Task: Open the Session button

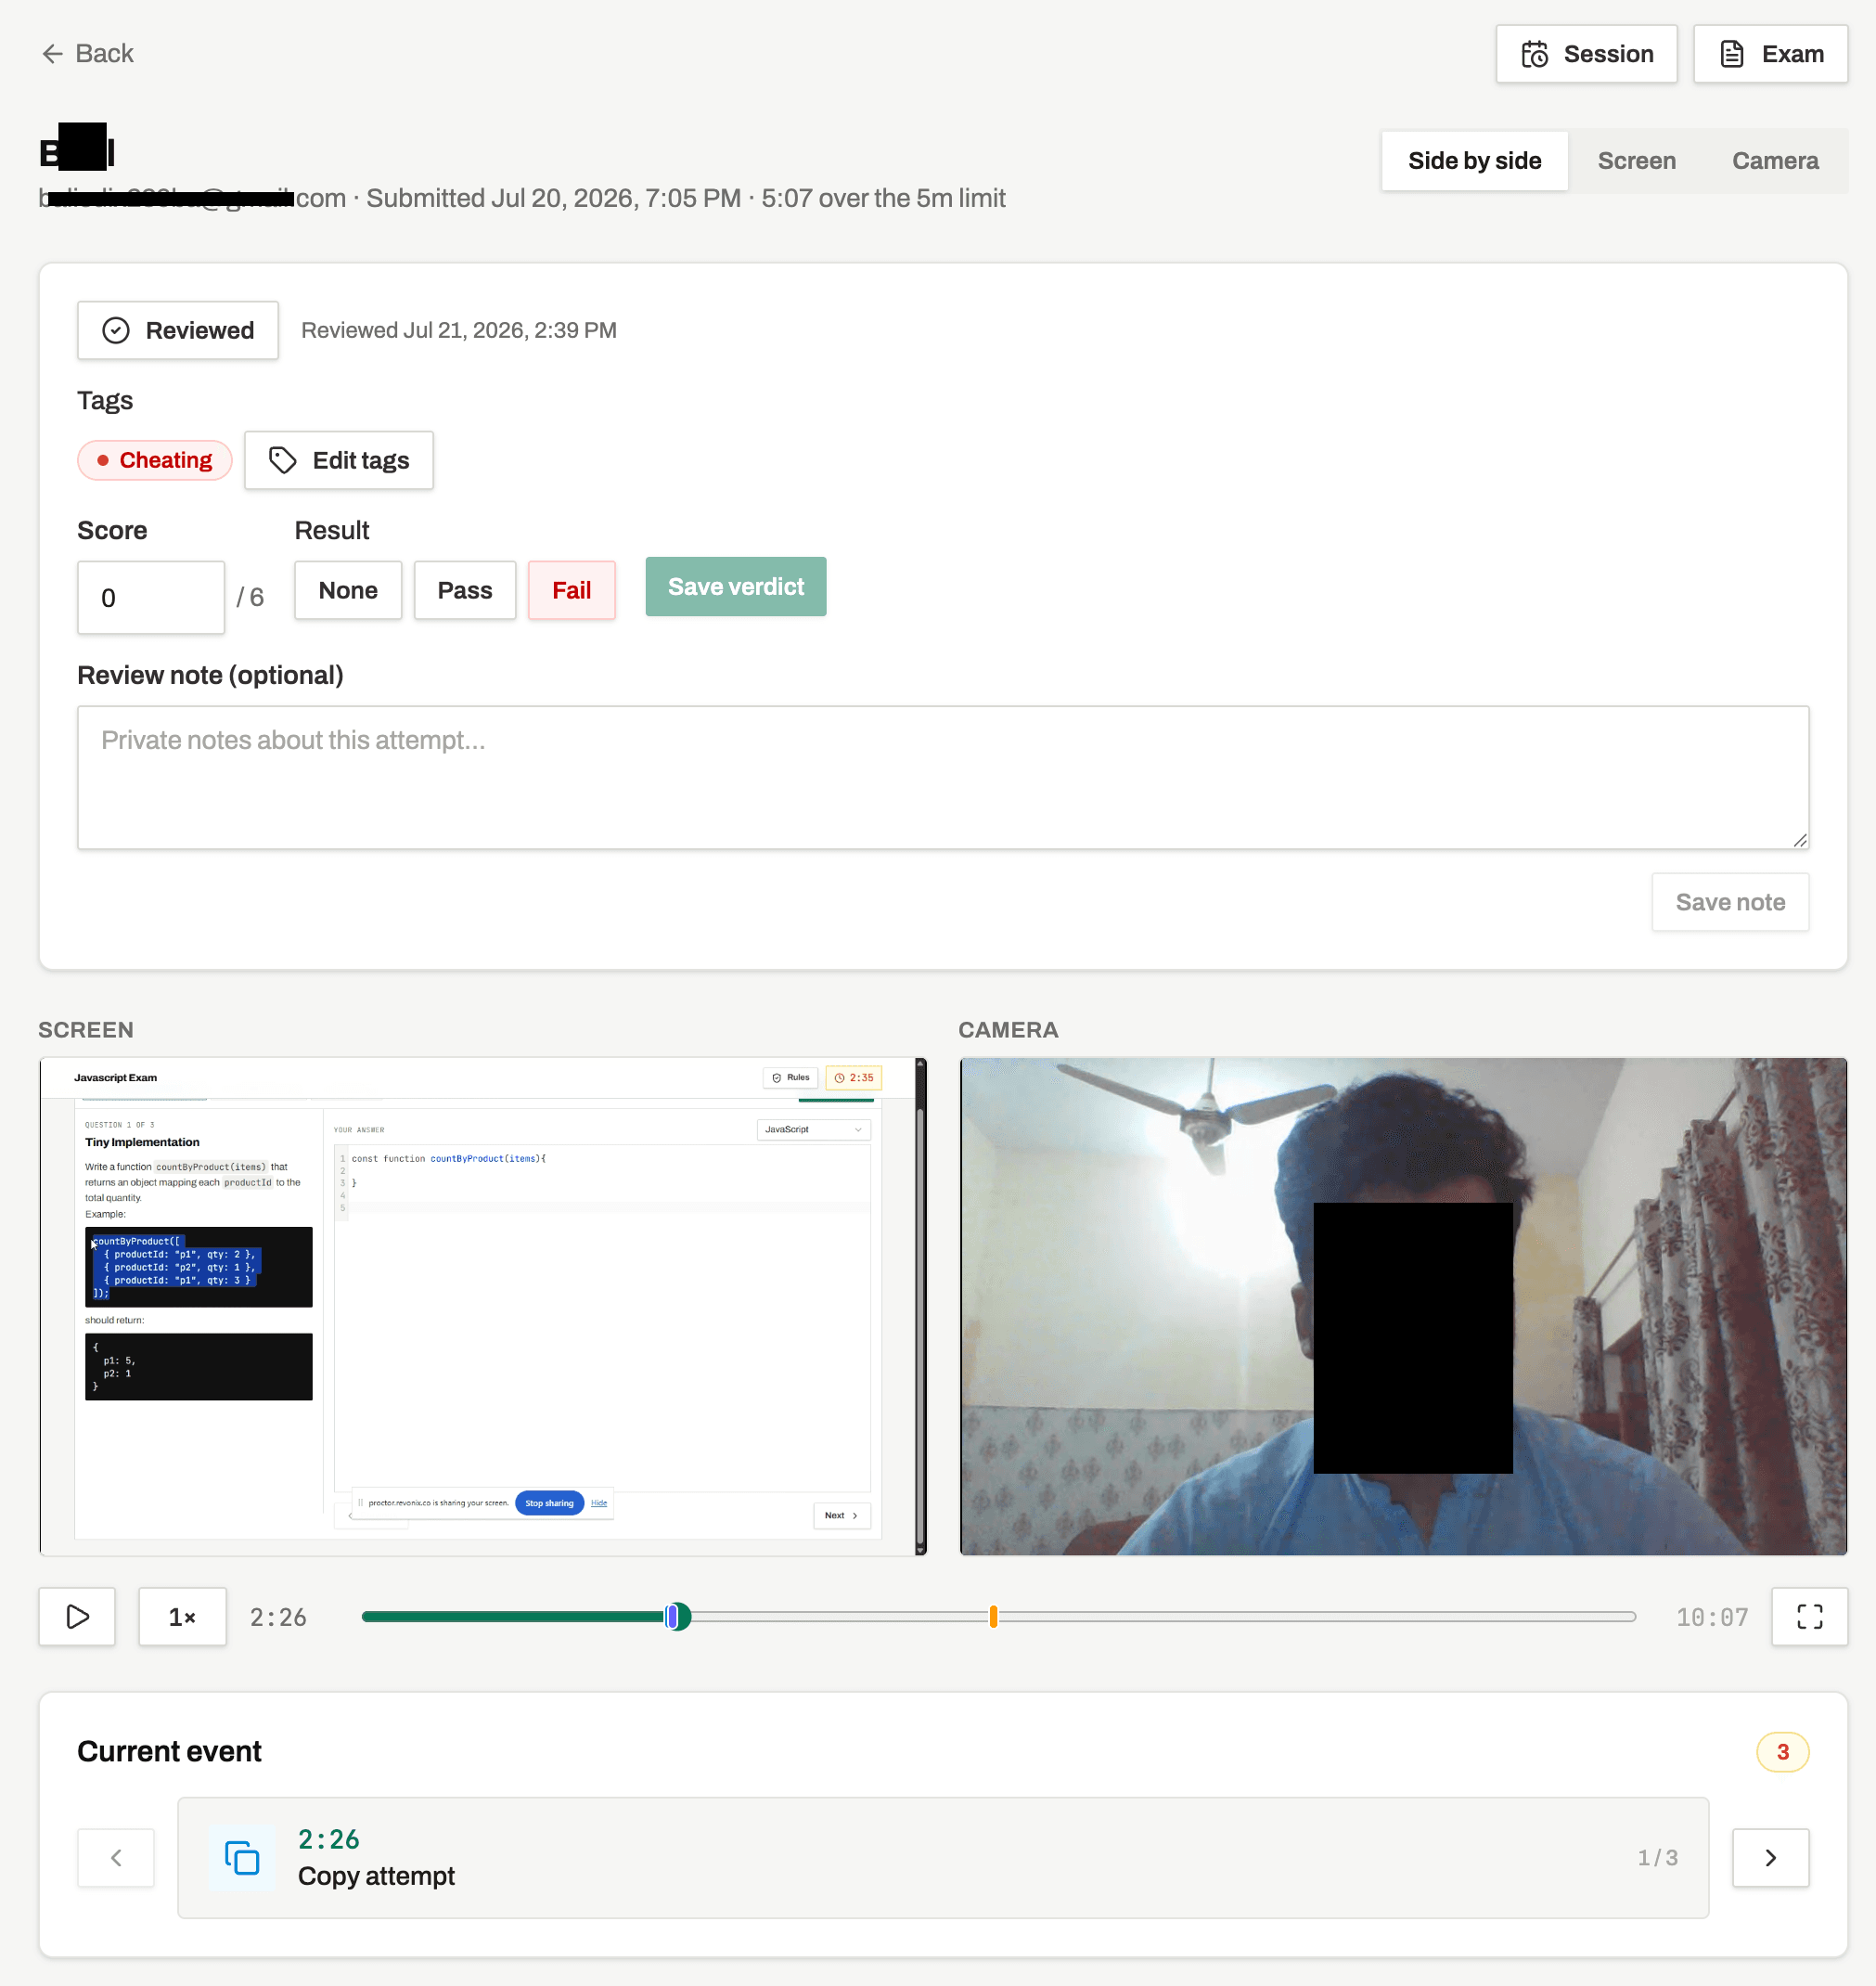Action: point(1586,54)
